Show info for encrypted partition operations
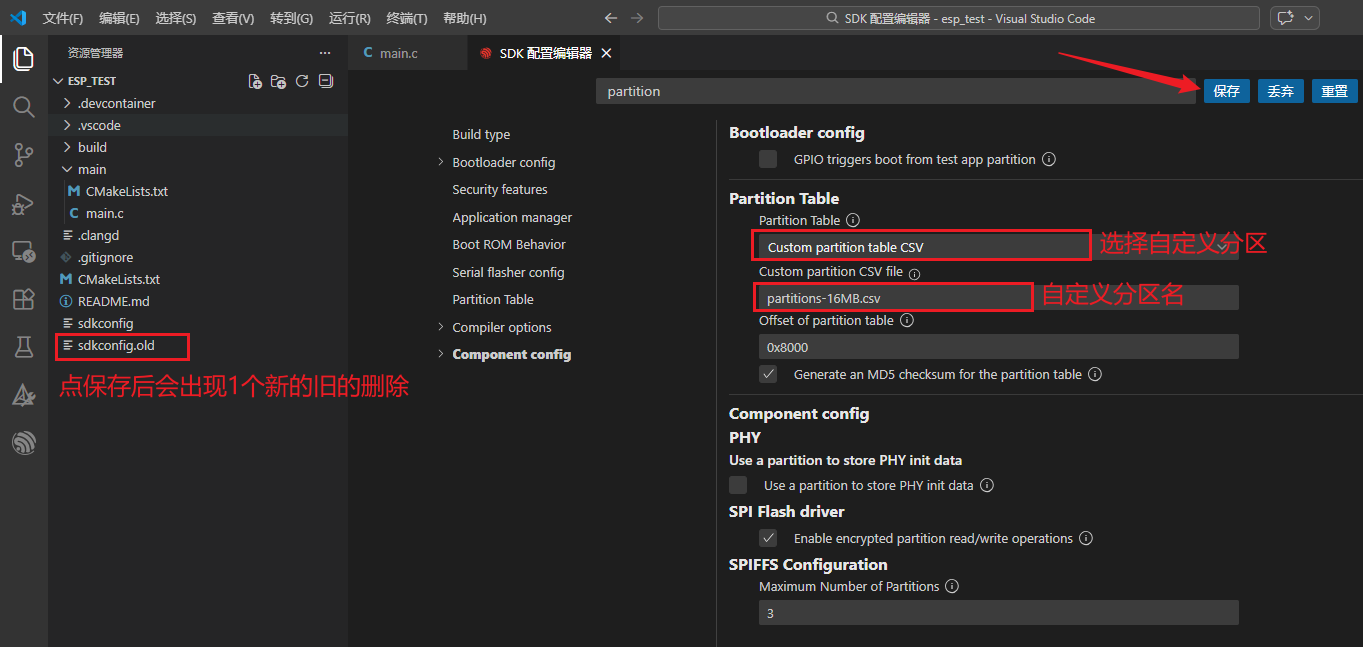 pos(1086,538)
